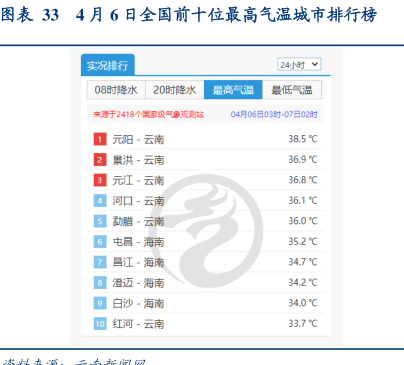Image resolution: width=404 pixels, height=365 pixels.
Task: Click the blue rank 8 badge
Action: (100, 283)
